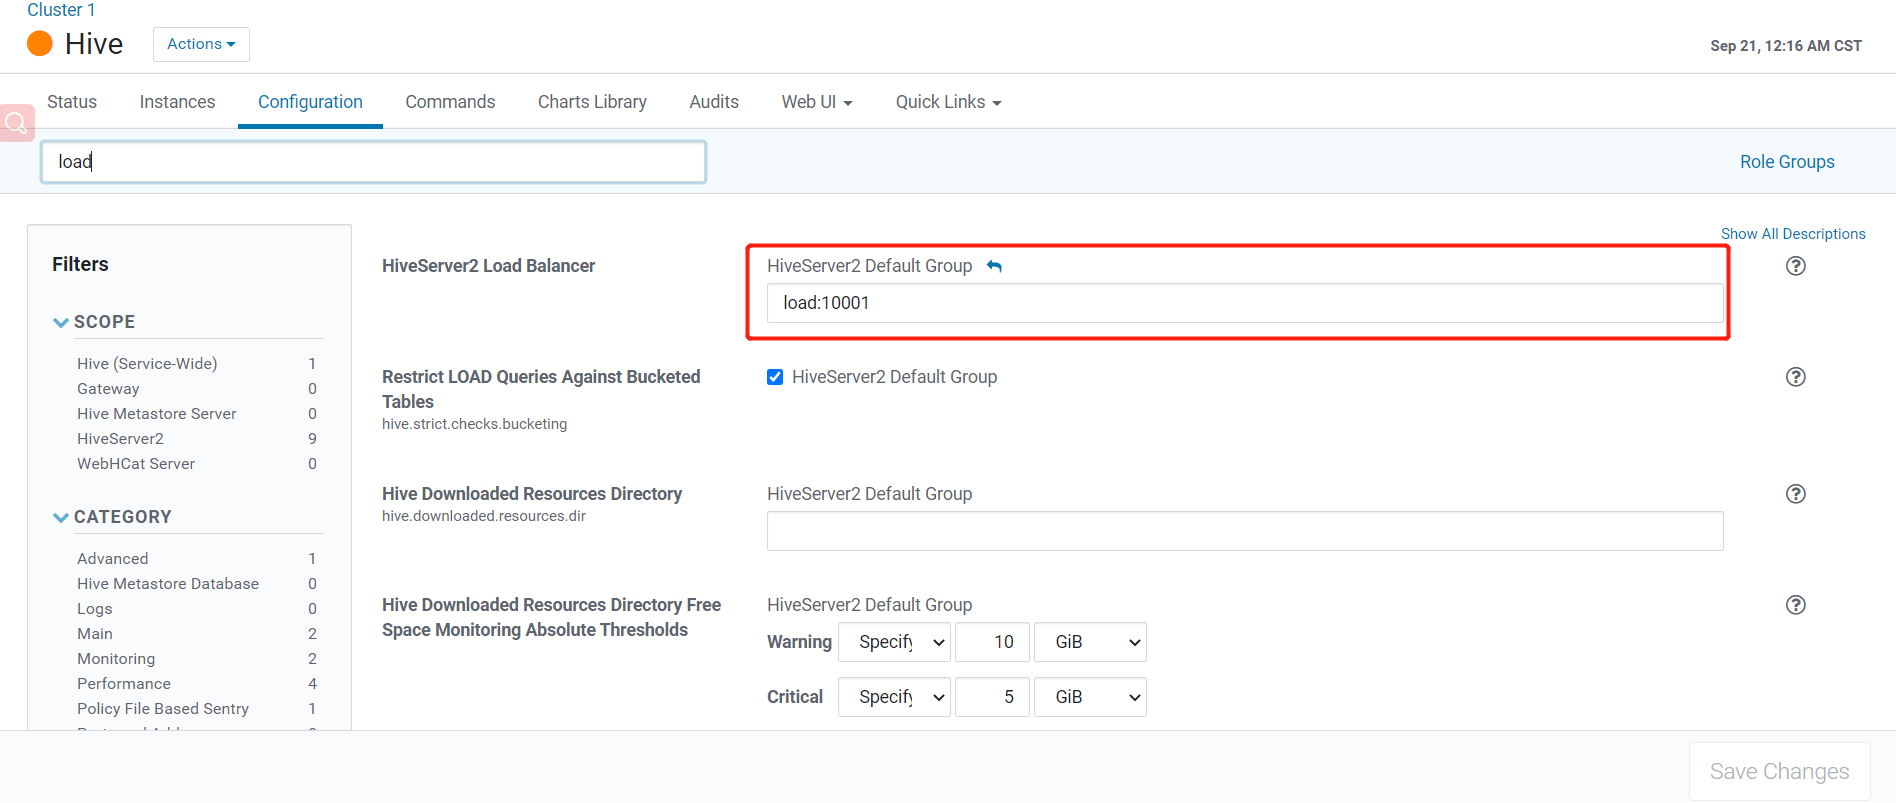Show help for Restrict LOAD Queries setting
This screenshot has height=803, width=1896.
coord(1796,377)
